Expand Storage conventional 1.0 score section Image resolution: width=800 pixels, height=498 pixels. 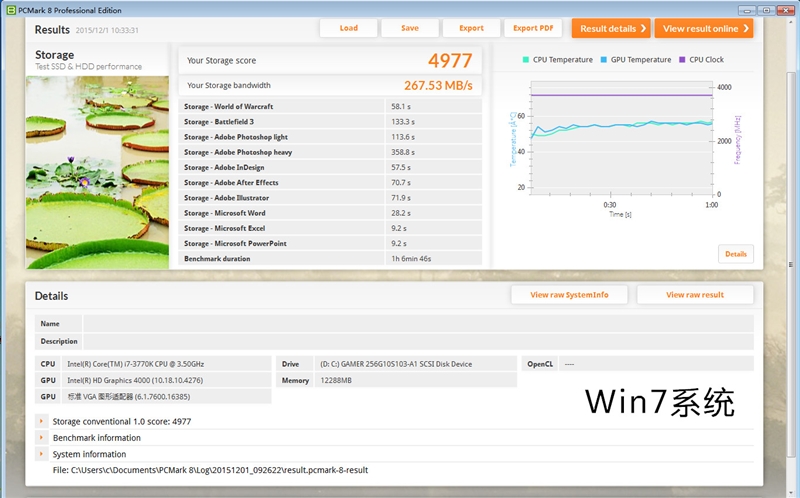pos(42,421)
